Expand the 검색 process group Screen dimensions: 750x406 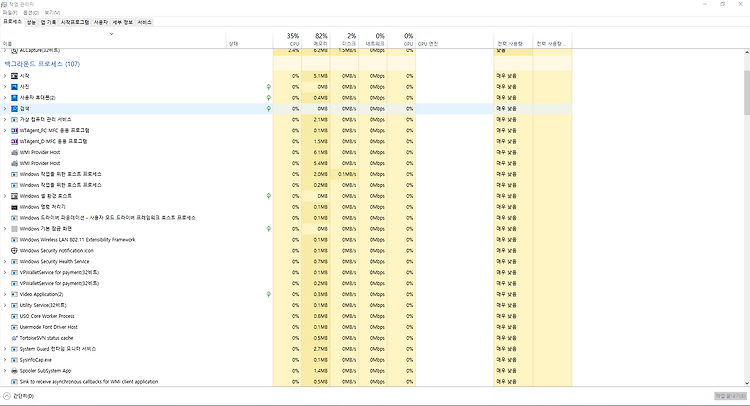5,109
